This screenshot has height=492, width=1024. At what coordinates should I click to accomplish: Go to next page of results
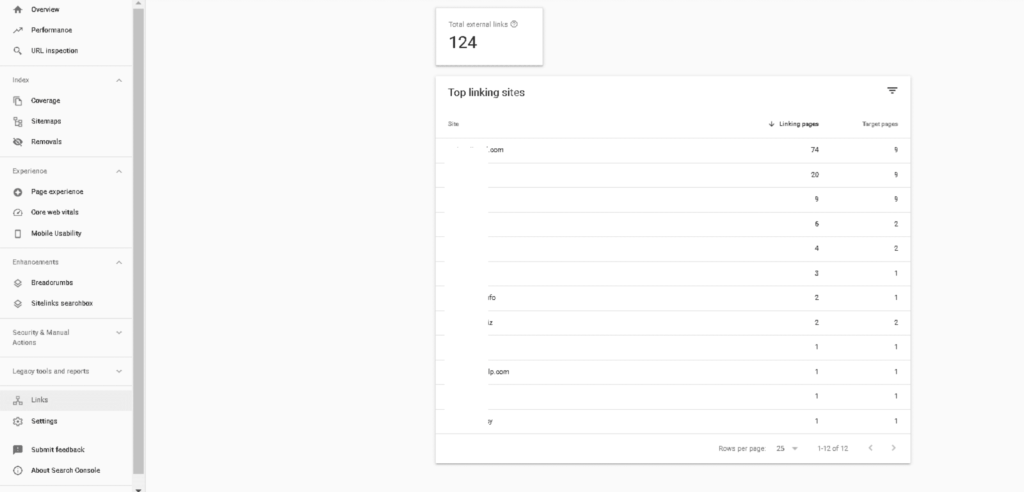click(893, 448)
